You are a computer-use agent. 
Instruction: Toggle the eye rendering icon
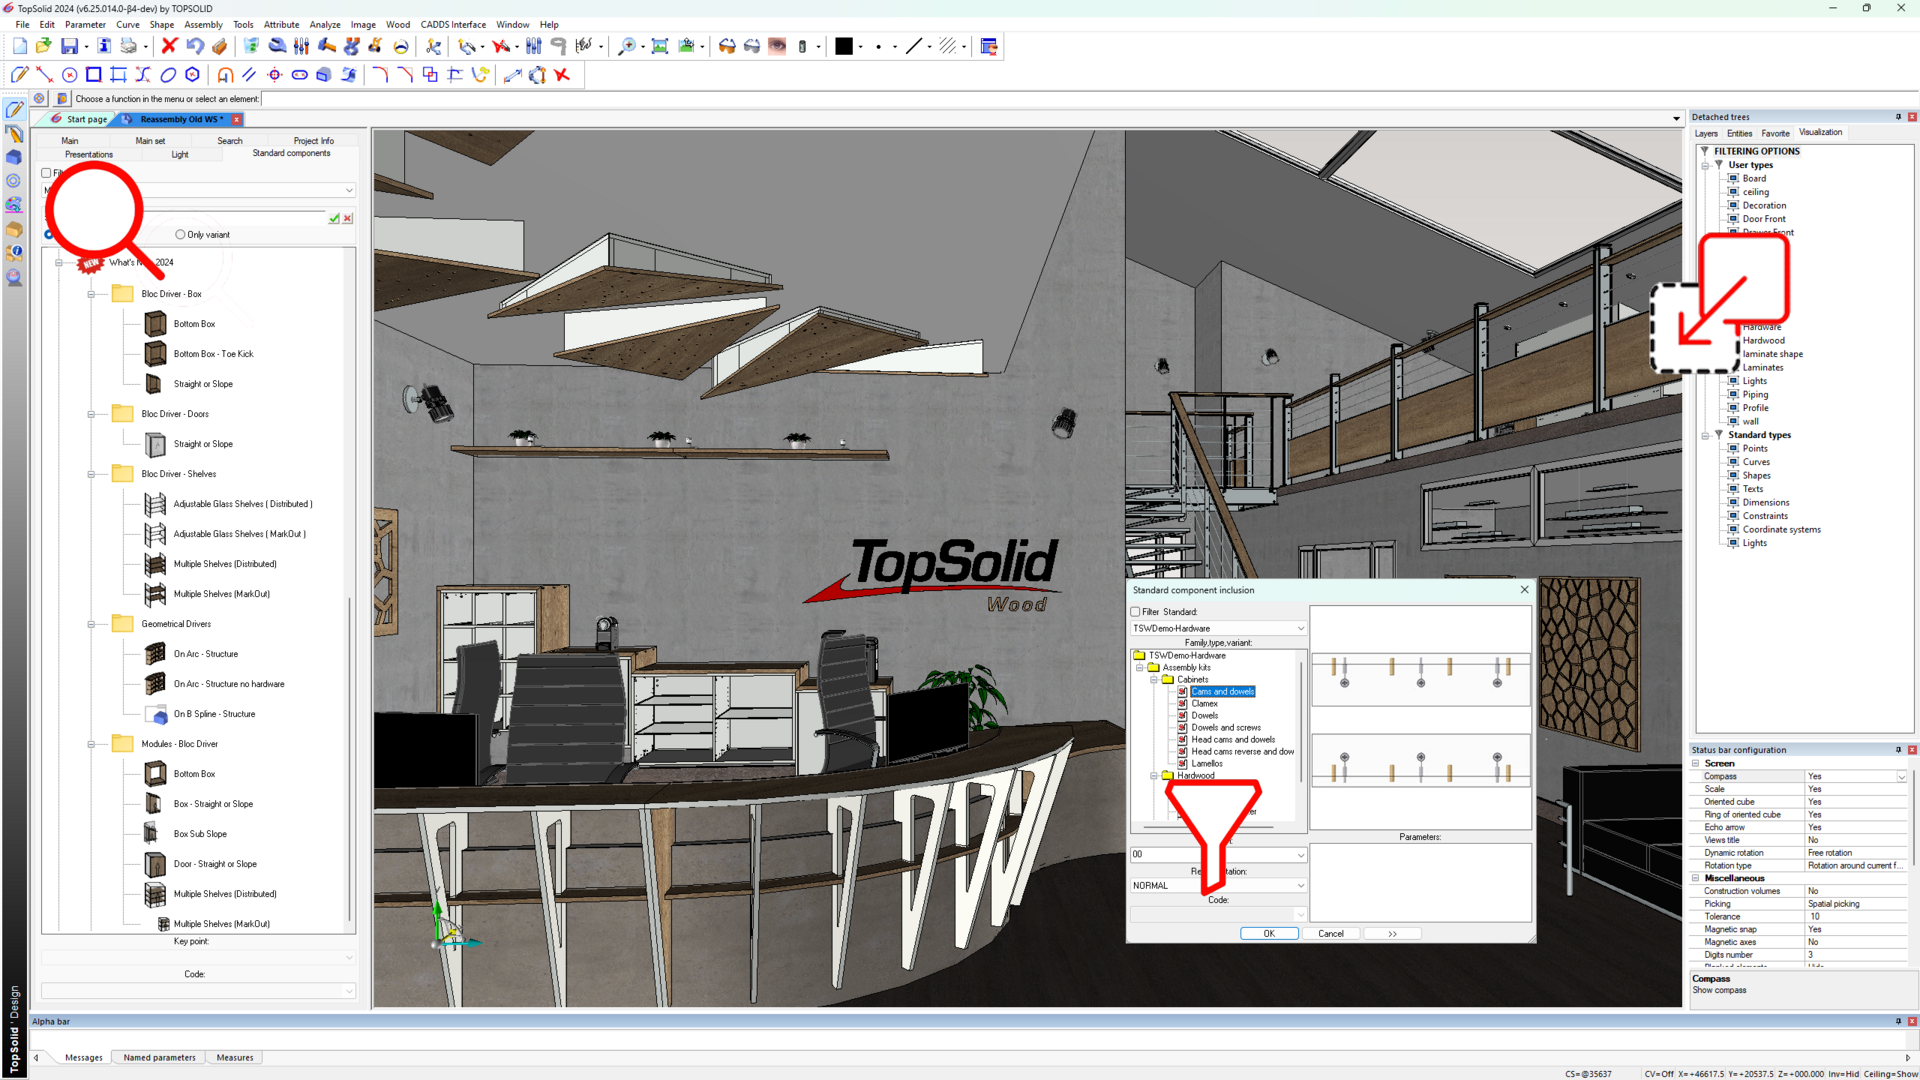pyautogui.click(x=777, y=46)
